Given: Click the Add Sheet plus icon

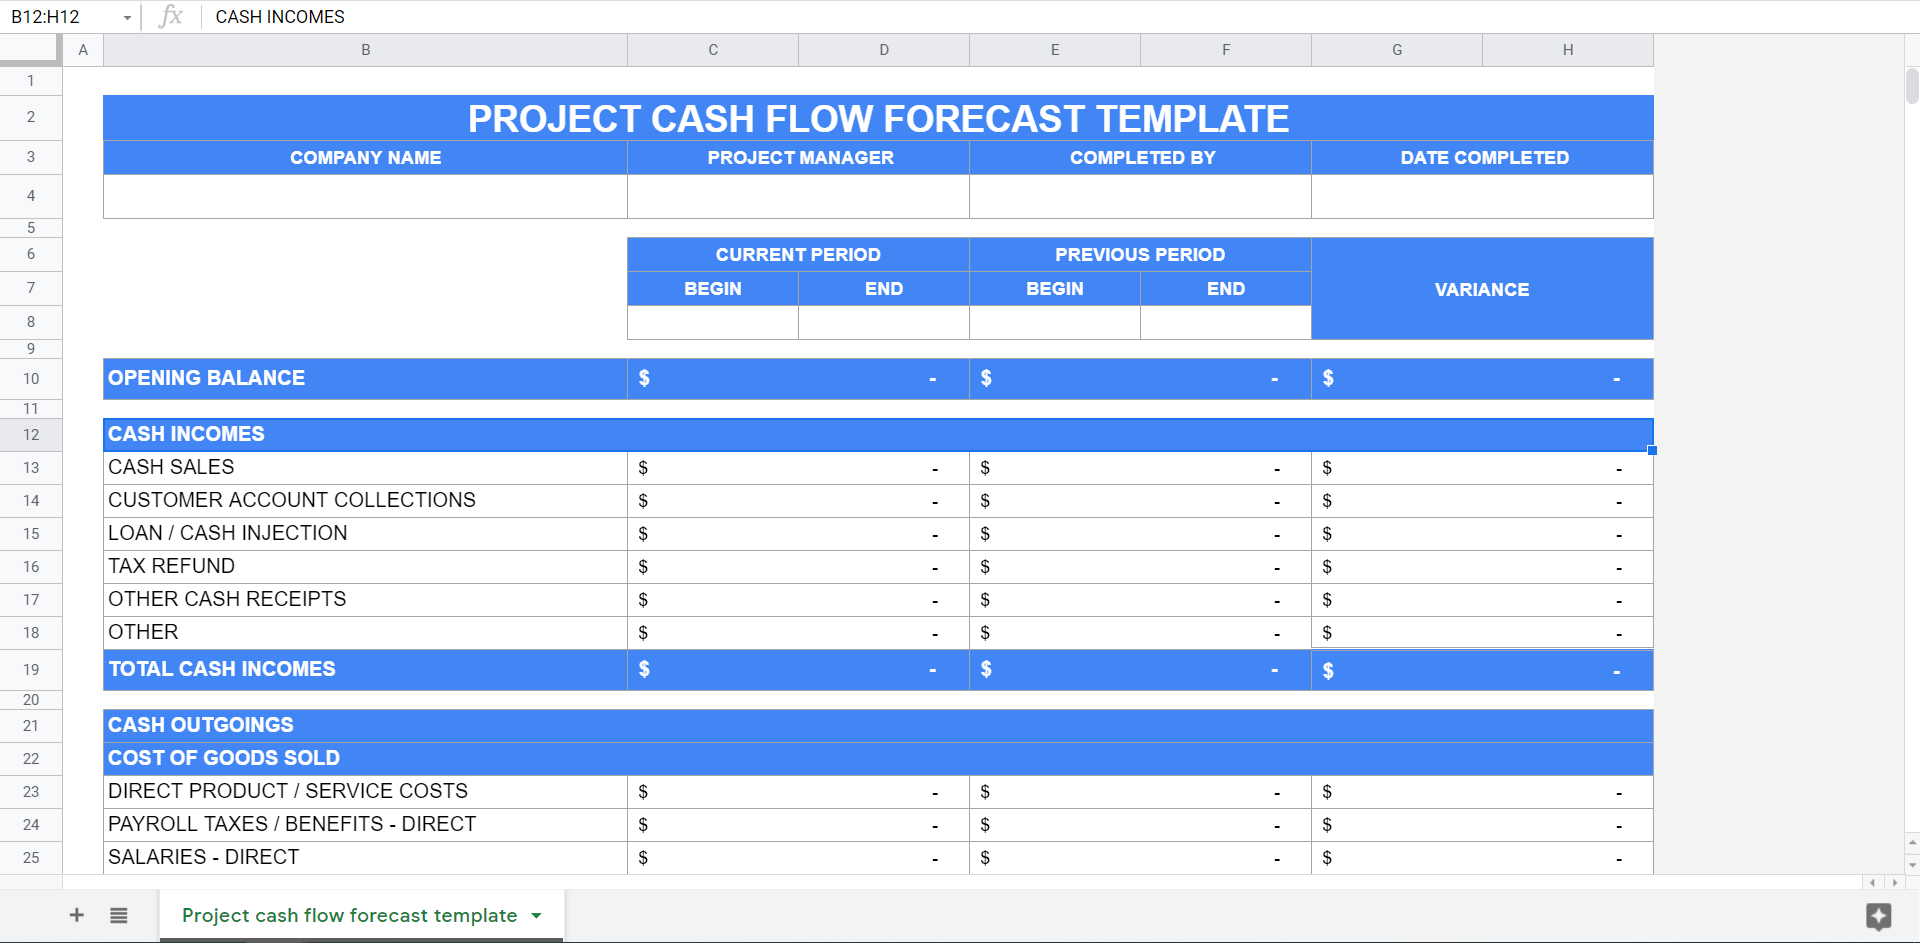Looking at the screenshot, I should (76, 915).
